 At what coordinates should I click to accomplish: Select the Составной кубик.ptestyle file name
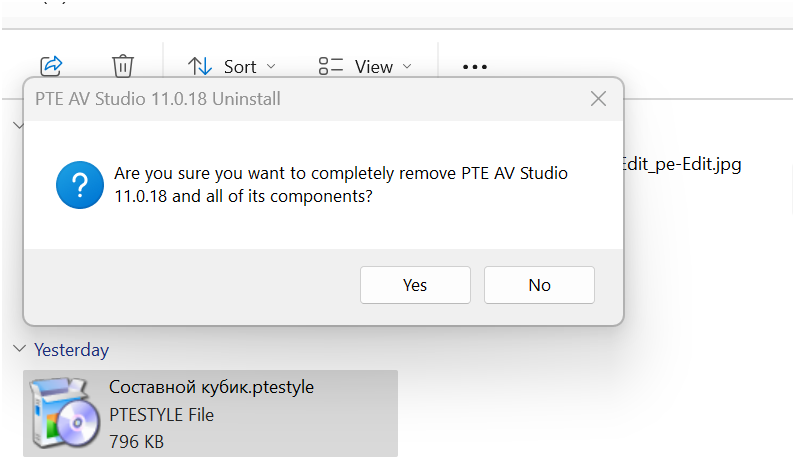click(211, 387)
